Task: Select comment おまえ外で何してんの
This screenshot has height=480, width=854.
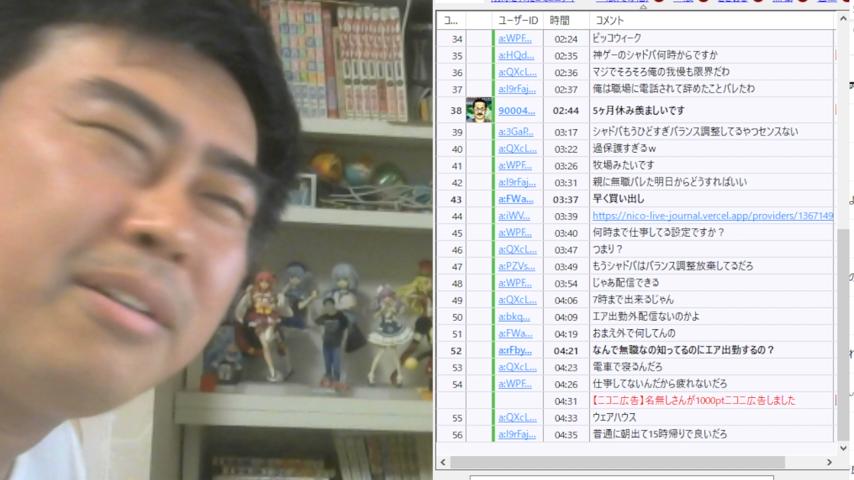Action: click(634, 333)
